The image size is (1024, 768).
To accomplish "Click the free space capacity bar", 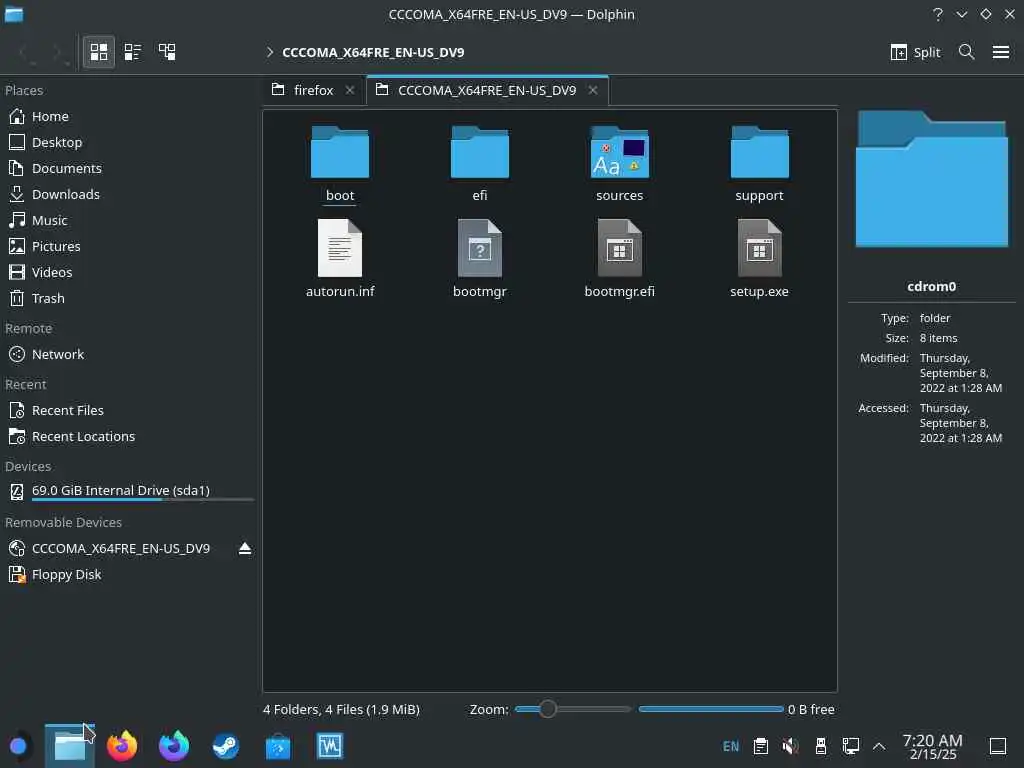I will coord(711,709).
